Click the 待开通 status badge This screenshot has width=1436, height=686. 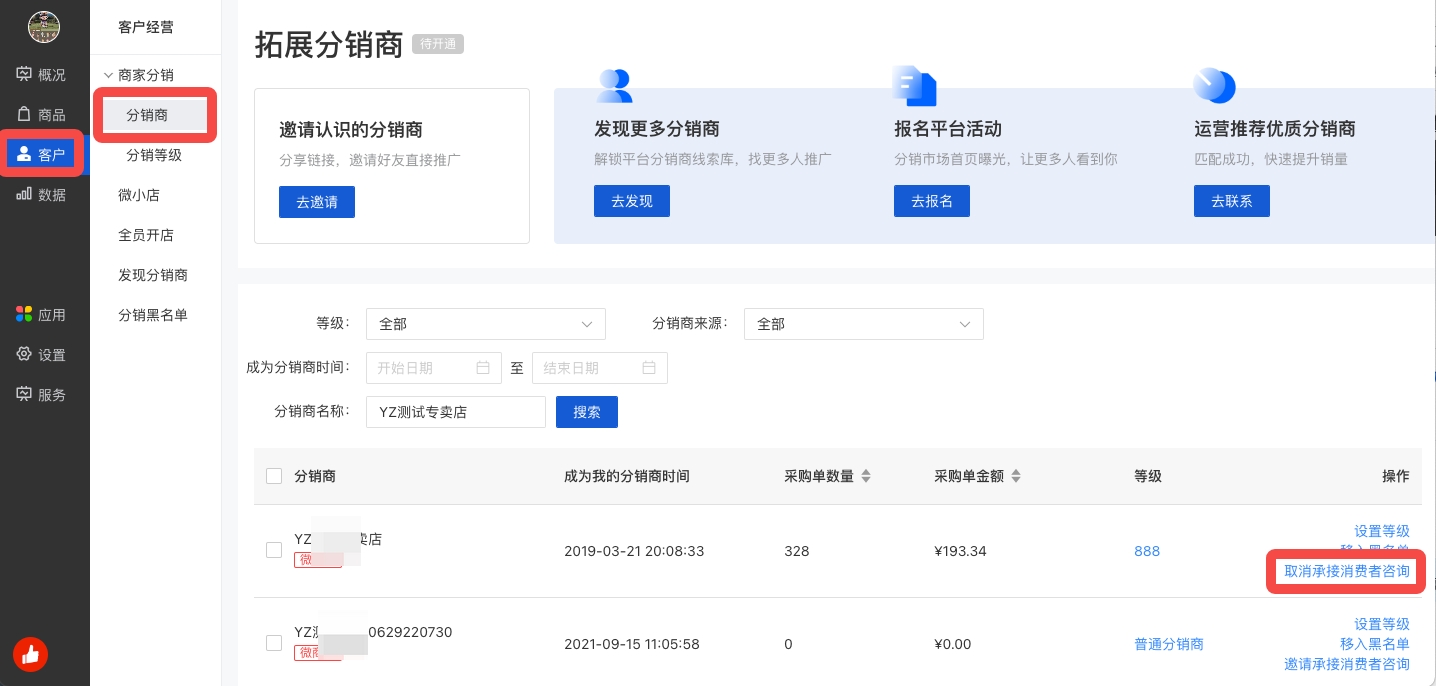point(438,45)
